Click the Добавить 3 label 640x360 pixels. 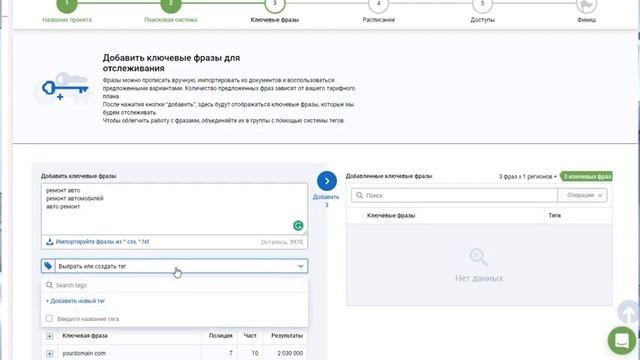(326, 201)
